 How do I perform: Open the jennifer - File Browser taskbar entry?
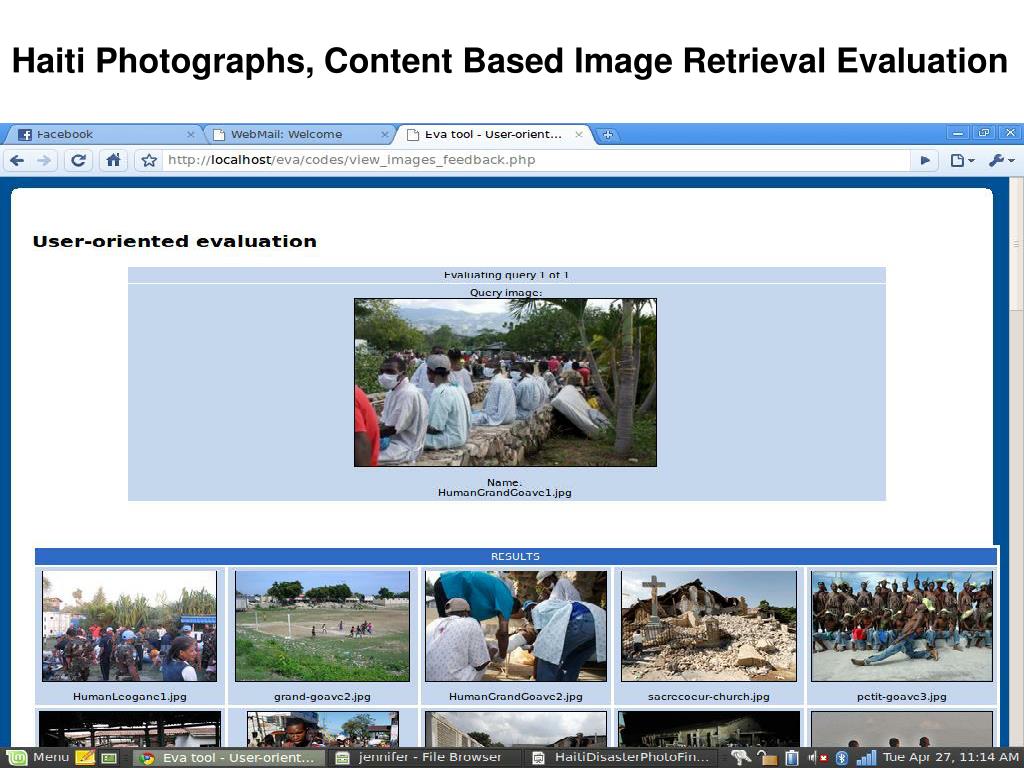coord(422,758)
